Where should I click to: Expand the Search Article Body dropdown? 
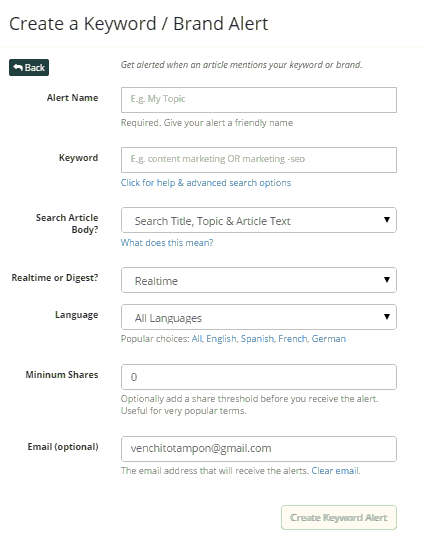[259, 220]
